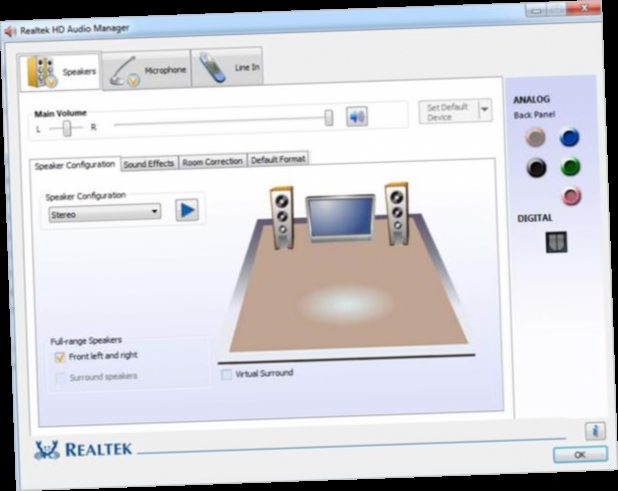Click the ANALOG heading
The height and width of the screenshot is (491, 618).
click(x=531, y=99)
